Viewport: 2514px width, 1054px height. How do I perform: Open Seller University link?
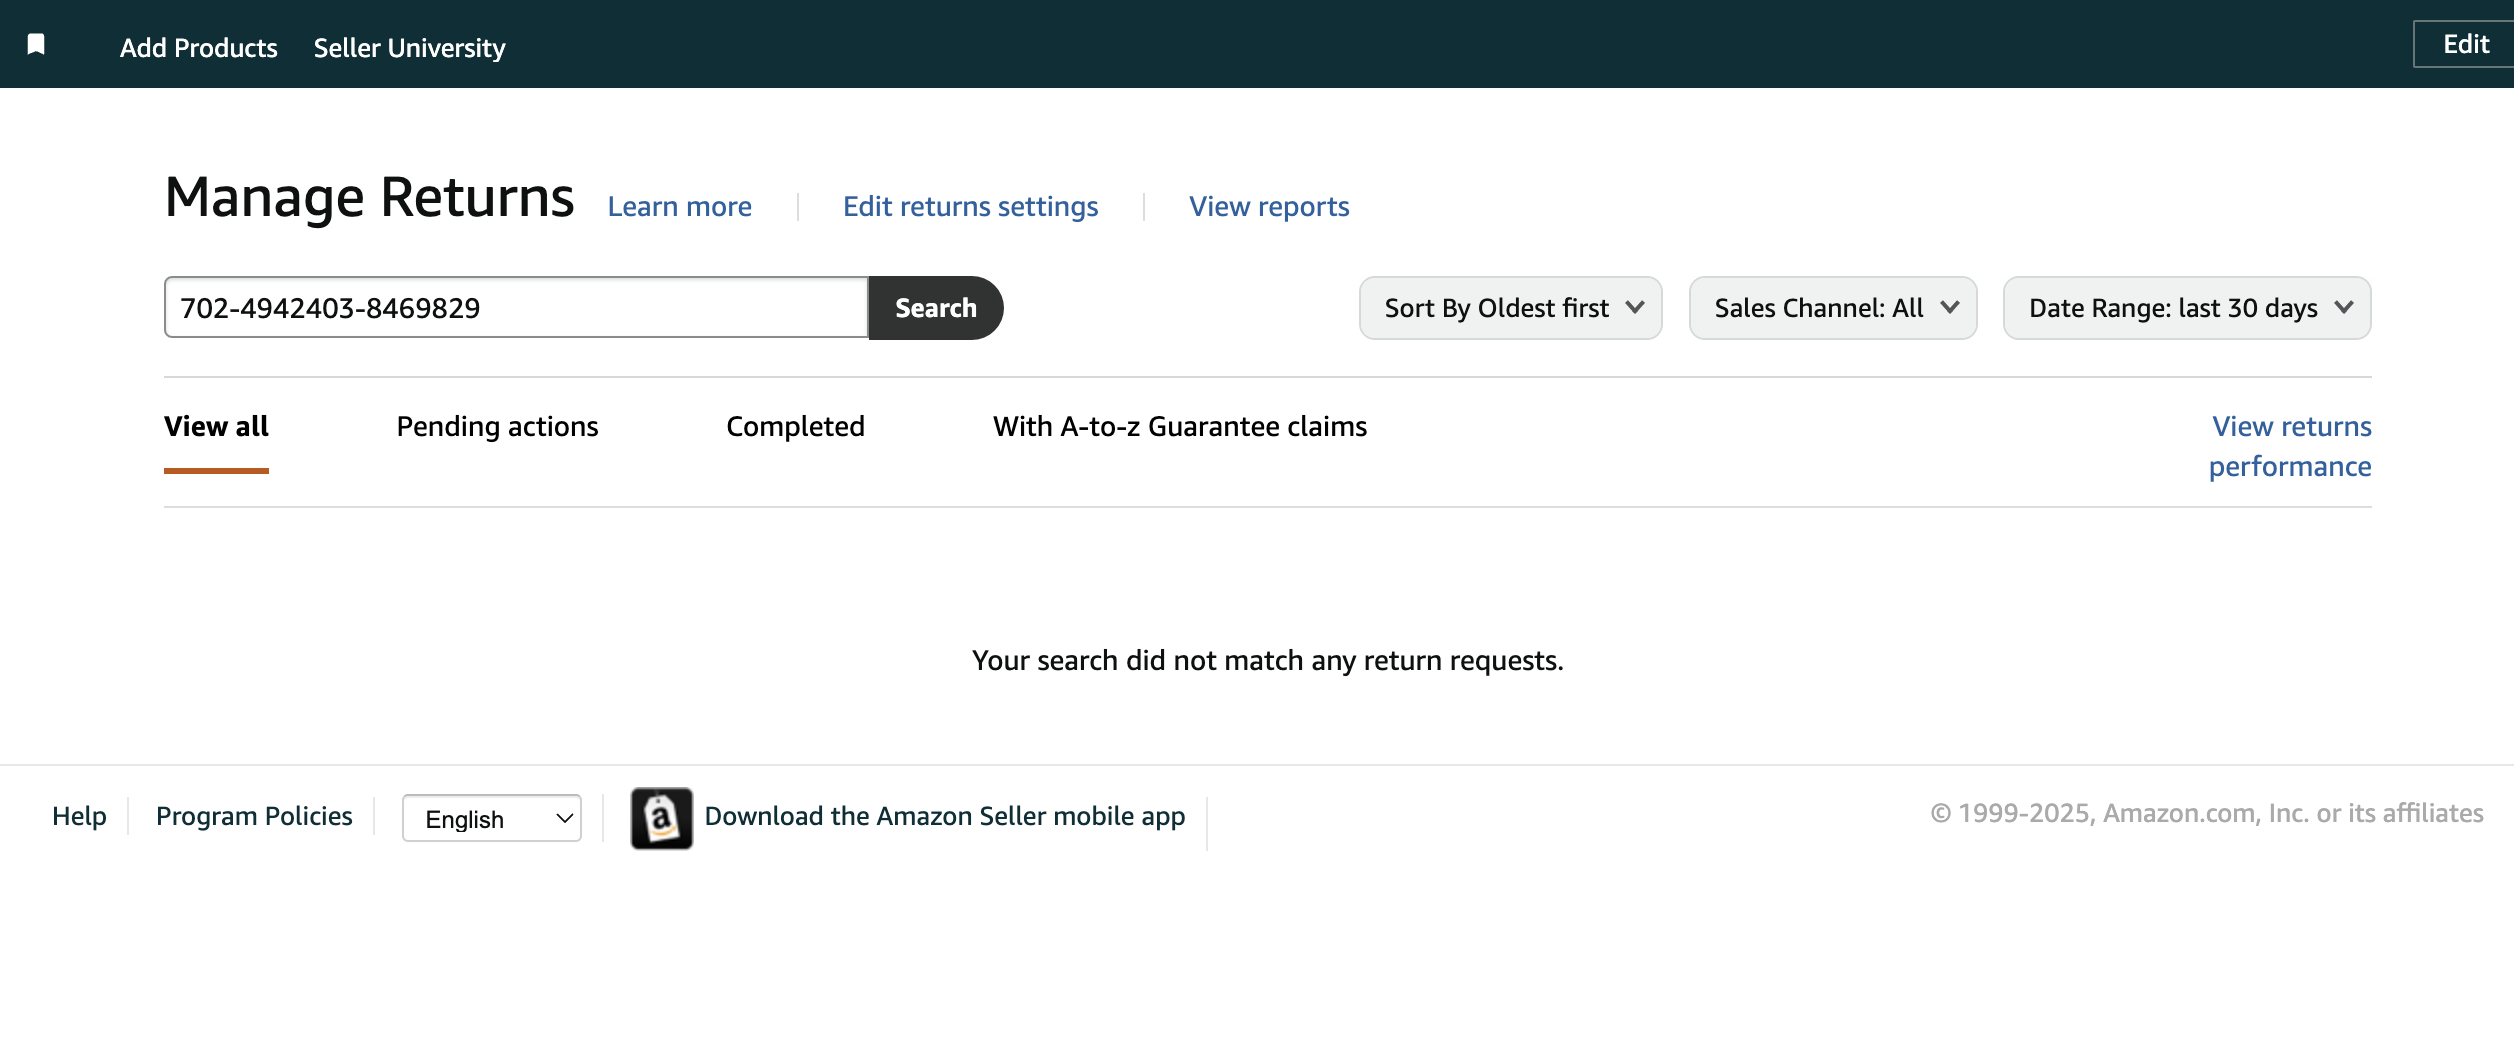click(409, 47)
